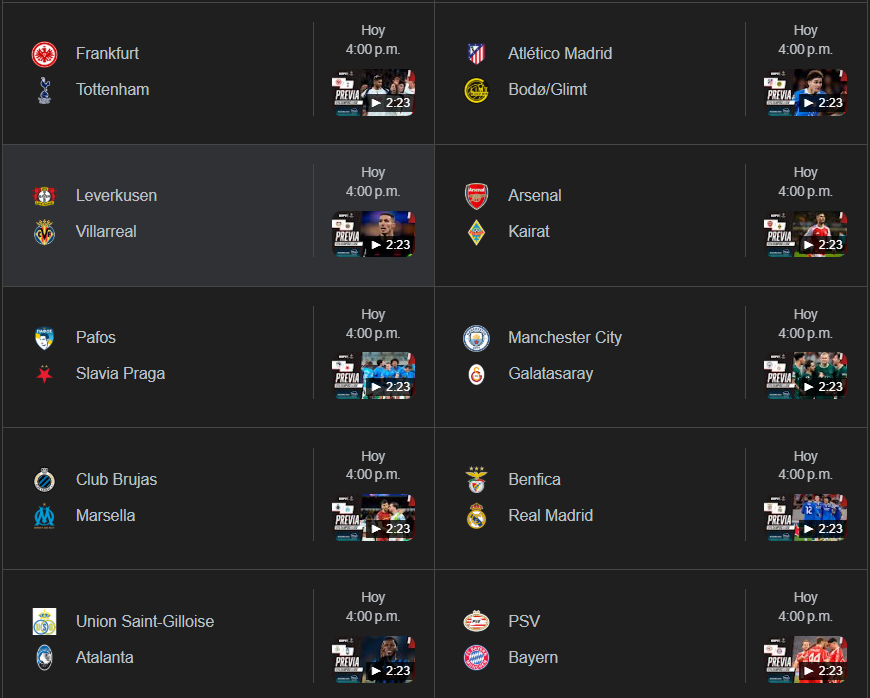Click the Tottenham club crest icon
The width and height of the screenshot is (870, 698).
(44, 90)
